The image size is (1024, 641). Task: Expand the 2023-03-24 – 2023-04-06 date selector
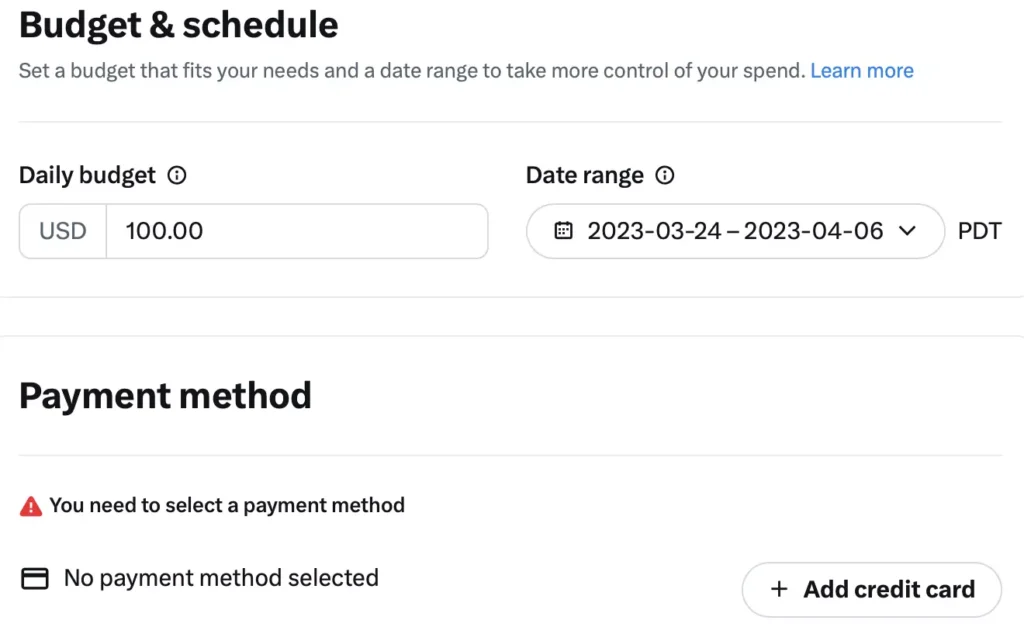(735, 231)
